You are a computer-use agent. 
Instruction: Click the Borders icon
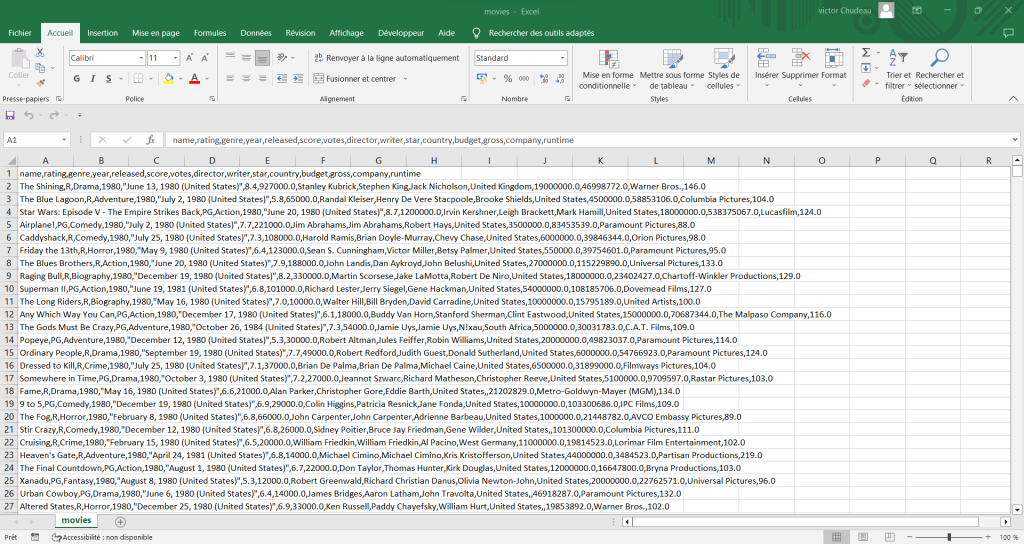point(138,78)
